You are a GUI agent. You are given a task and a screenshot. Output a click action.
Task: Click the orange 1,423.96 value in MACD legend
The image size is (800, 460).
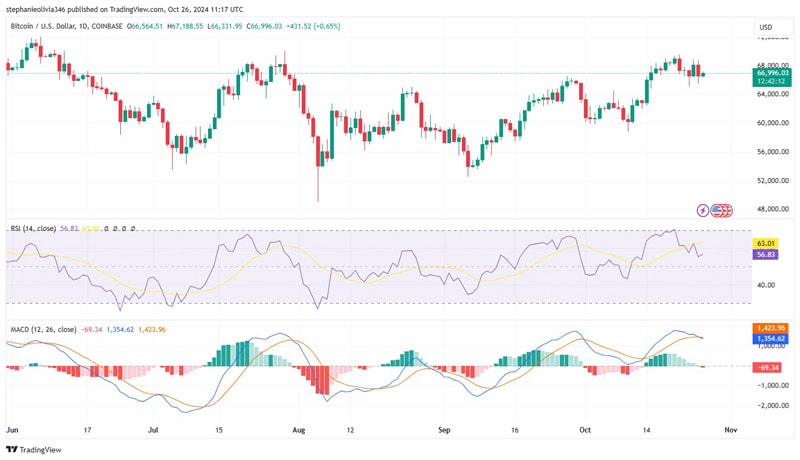pyautogui.click(x=152, y=330)
